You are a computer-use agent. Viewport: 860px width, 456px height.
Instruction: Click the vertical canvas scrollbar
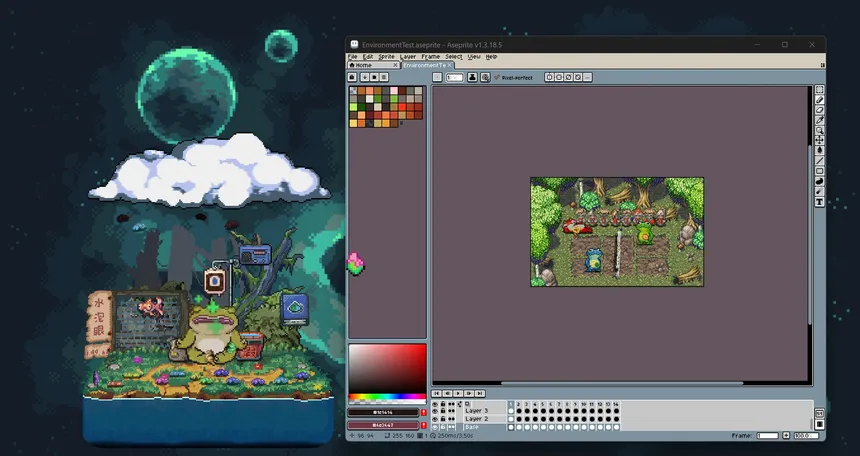click(810, 233)
